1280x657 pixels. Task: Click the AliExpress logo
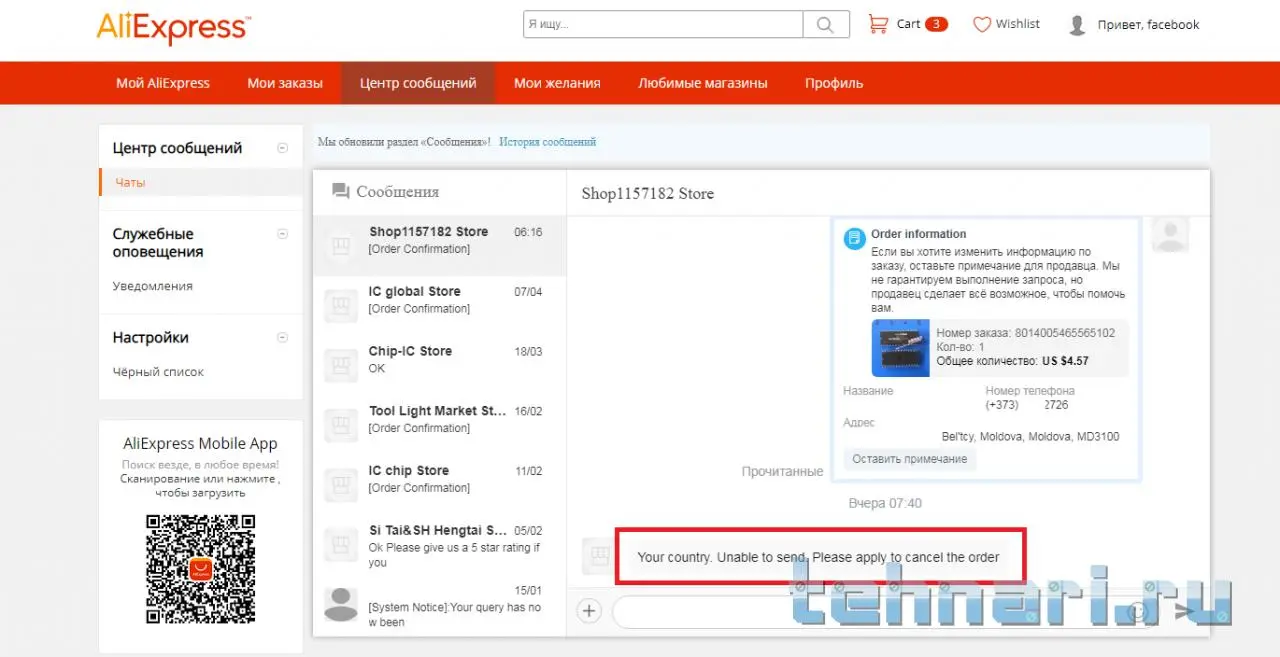(x=173, y=27)
